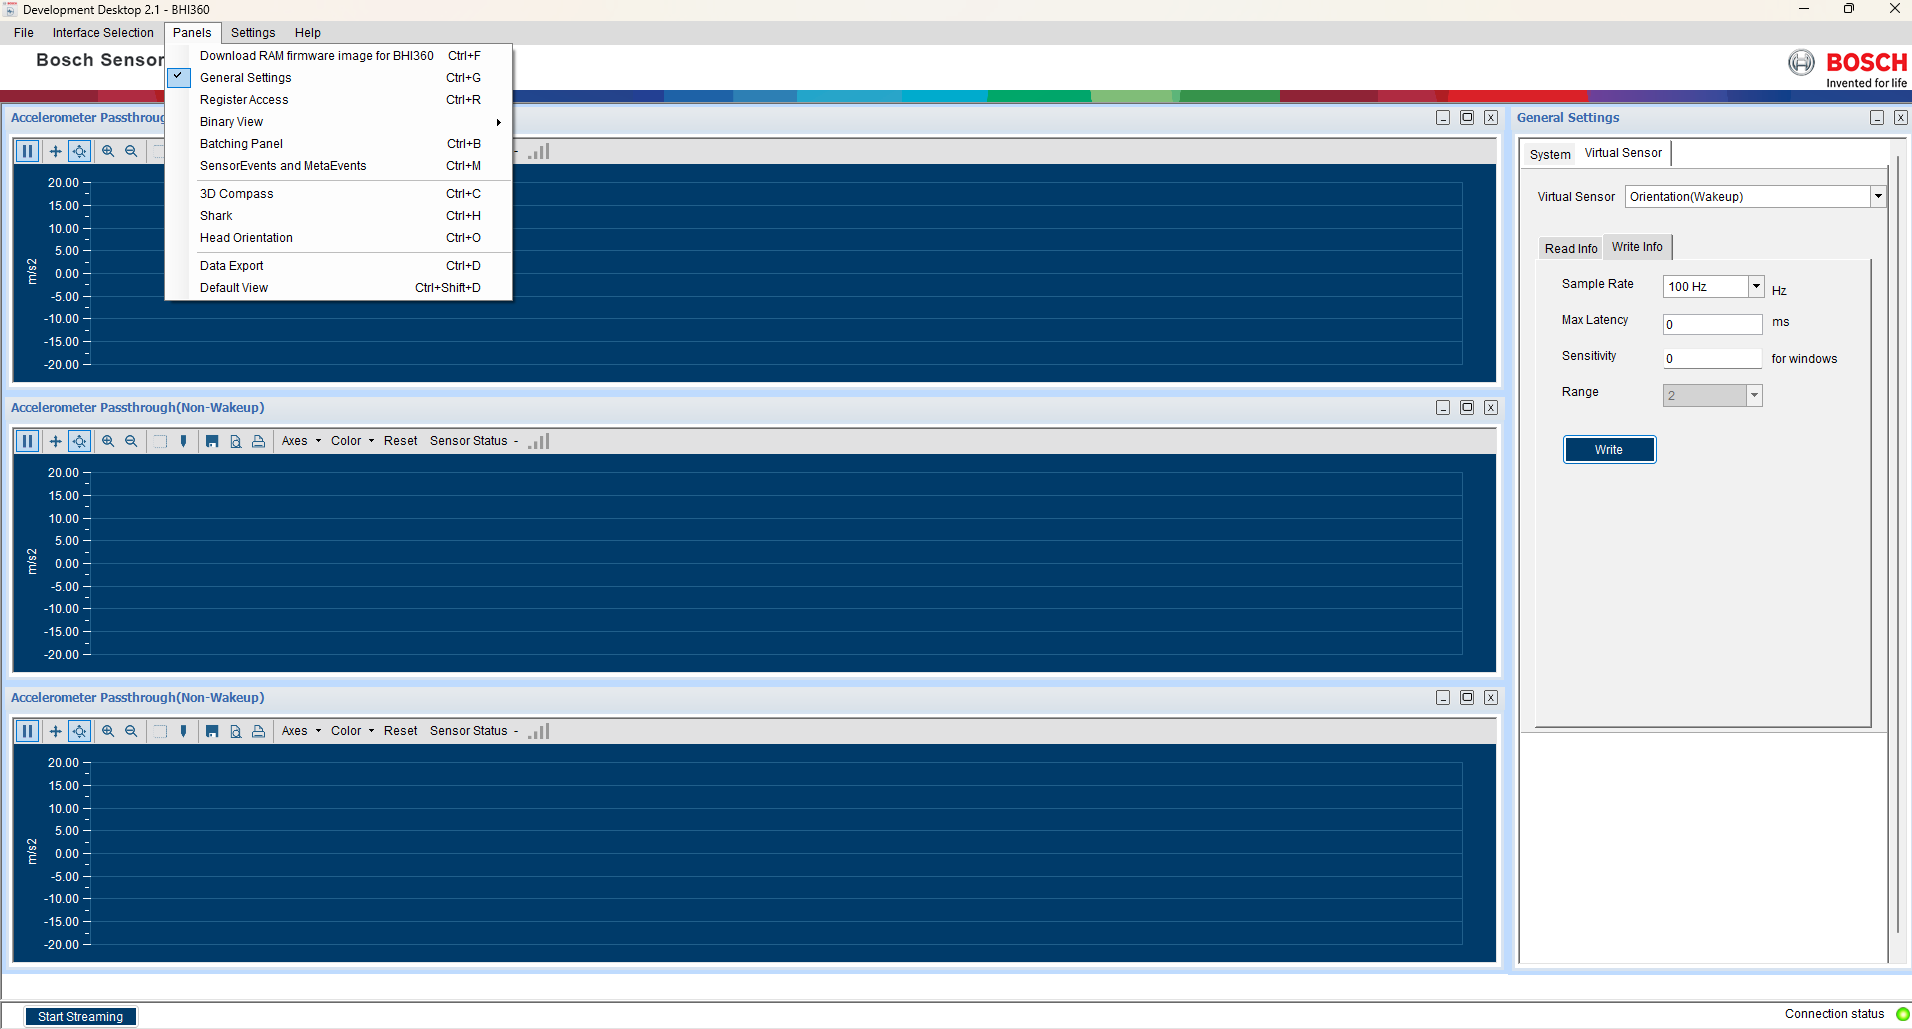Choose Shark from Panels menu
Screen dimensions: 1912x1029
[x=339, y=216]
